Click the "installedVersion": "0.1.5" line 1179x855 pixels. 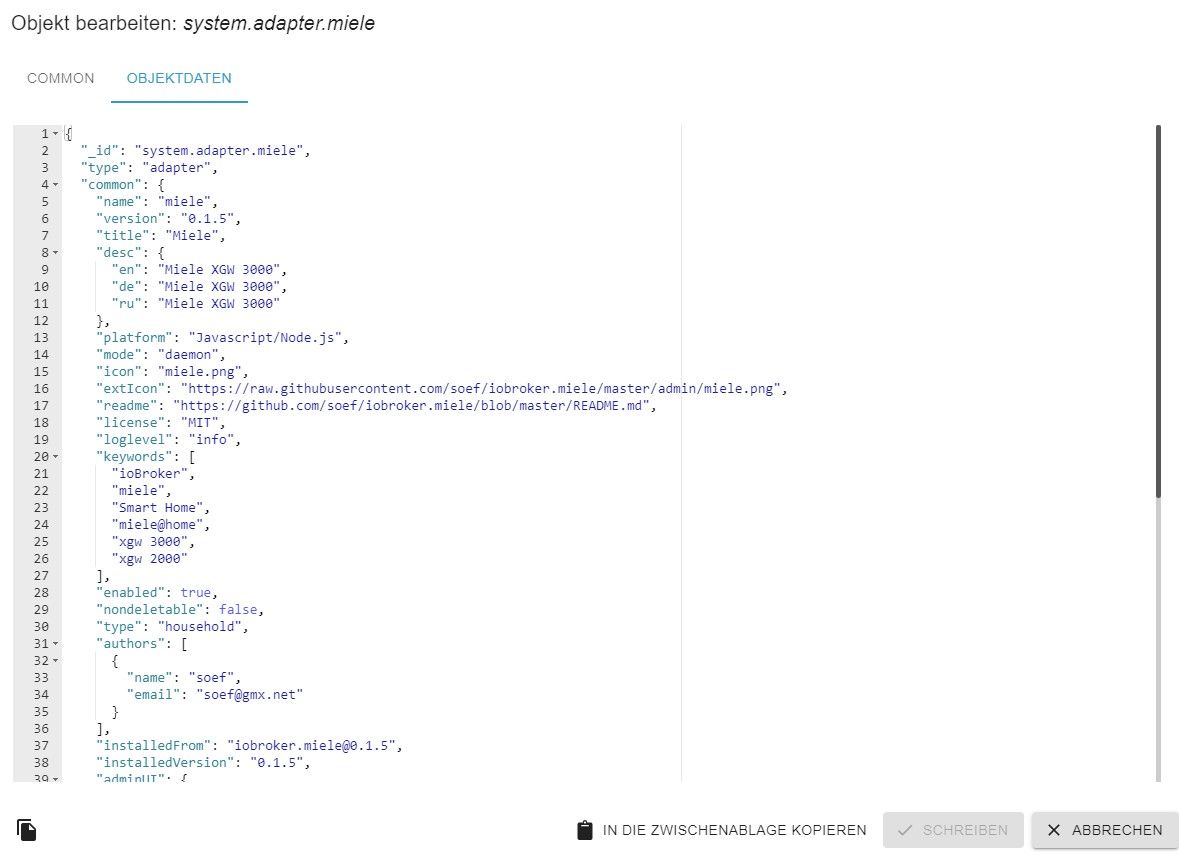(203, 763)
